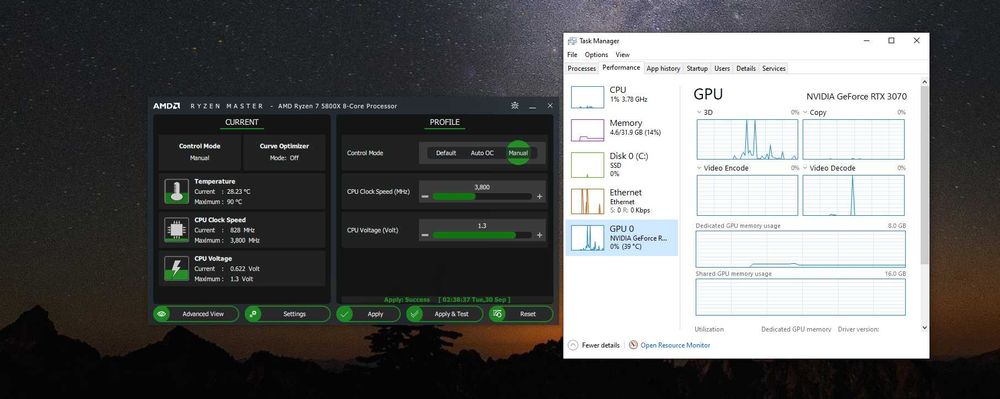Click the Resource Monitor icon in Task Manager
Viewport: 1000px width, 399px height.
tap(633, 345)
